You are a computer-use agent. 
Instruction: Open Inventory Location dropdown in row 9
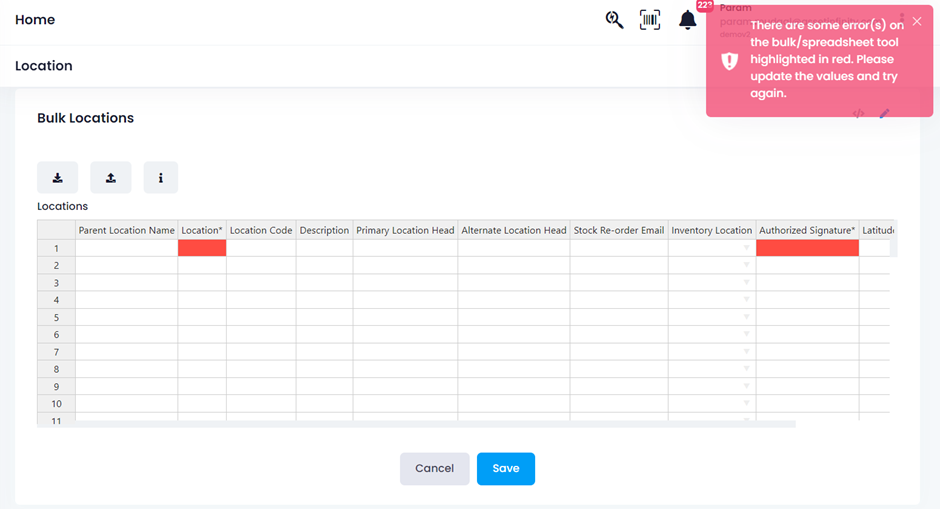(x=746, y=386)
